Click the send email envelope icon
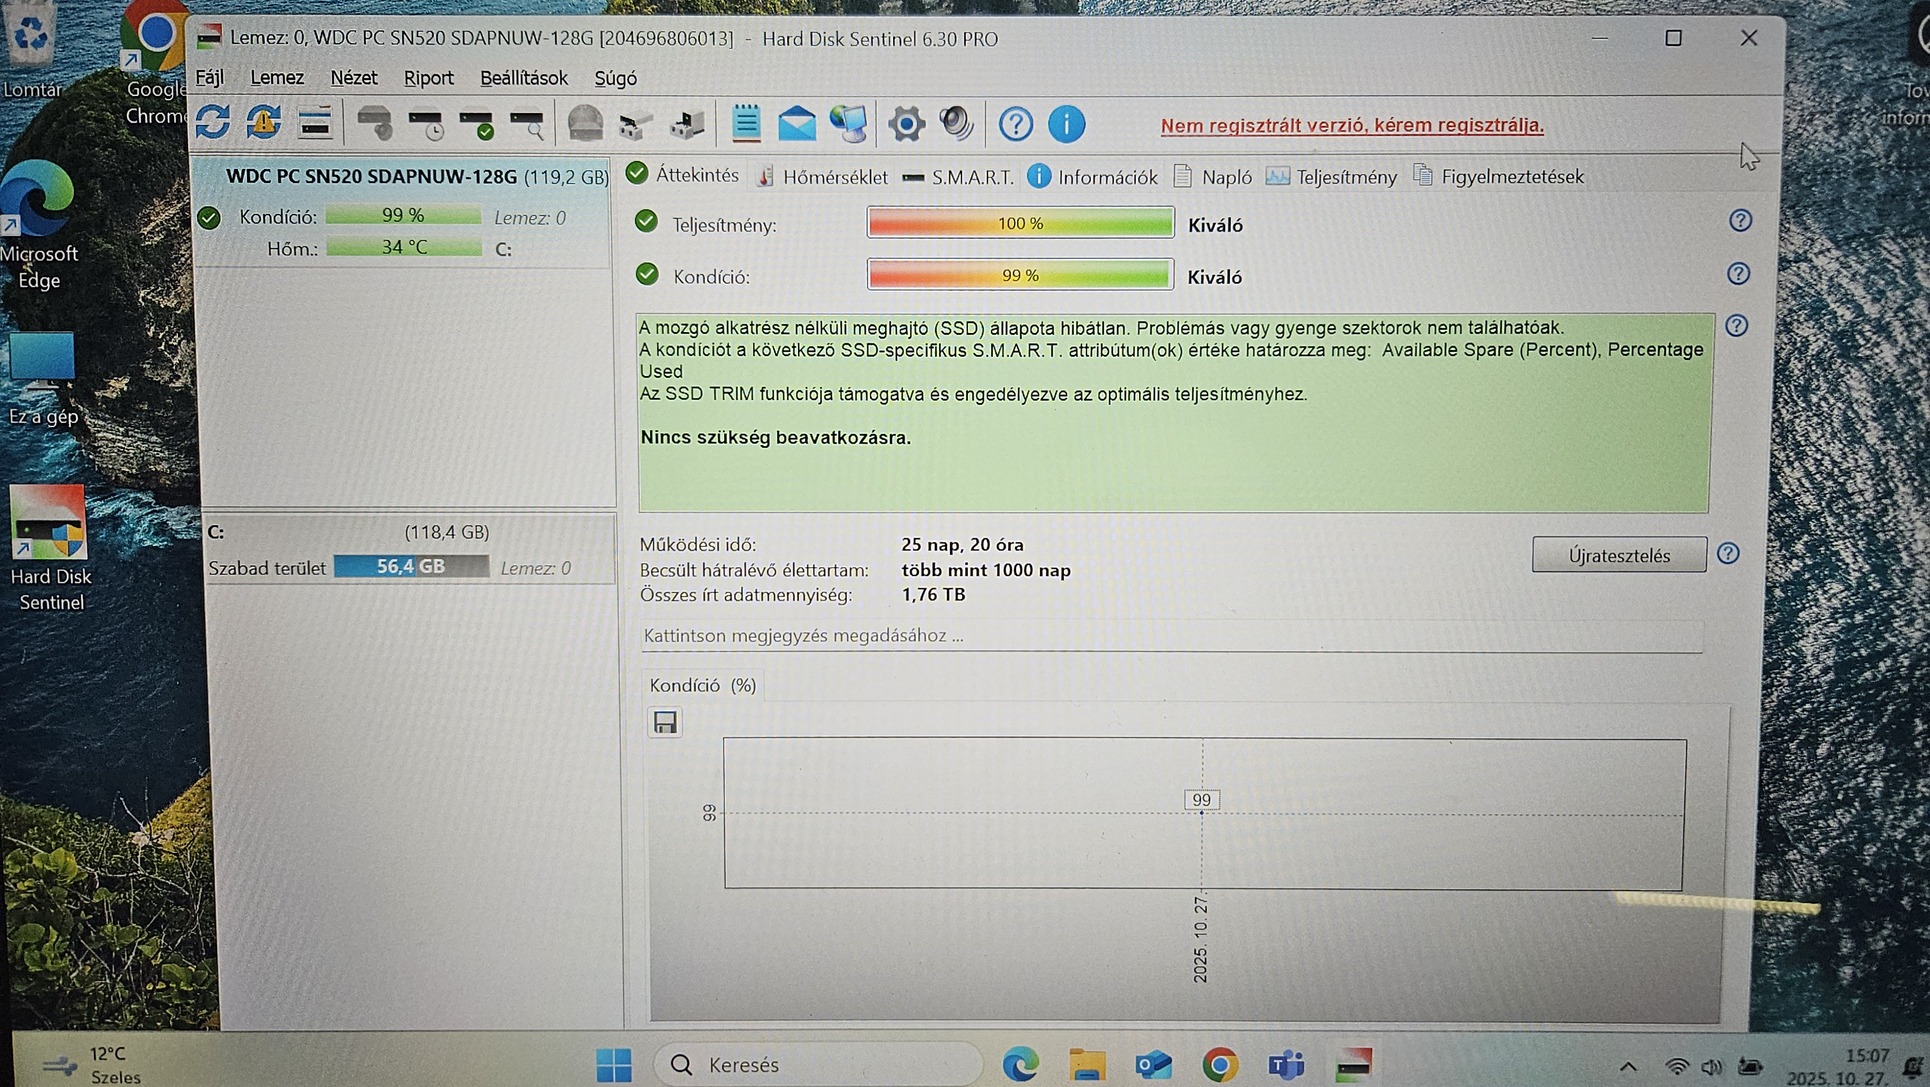Viewport: 1930px width, 1087px height. (x=797, y=124)
